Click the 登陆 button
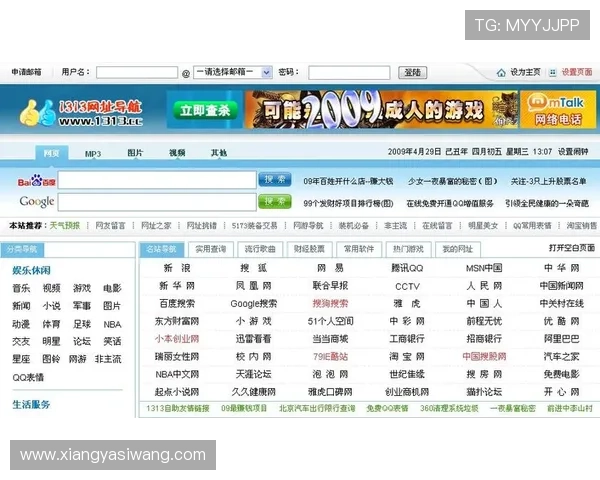The image size is (600, 480). click(x=412, y=72)
